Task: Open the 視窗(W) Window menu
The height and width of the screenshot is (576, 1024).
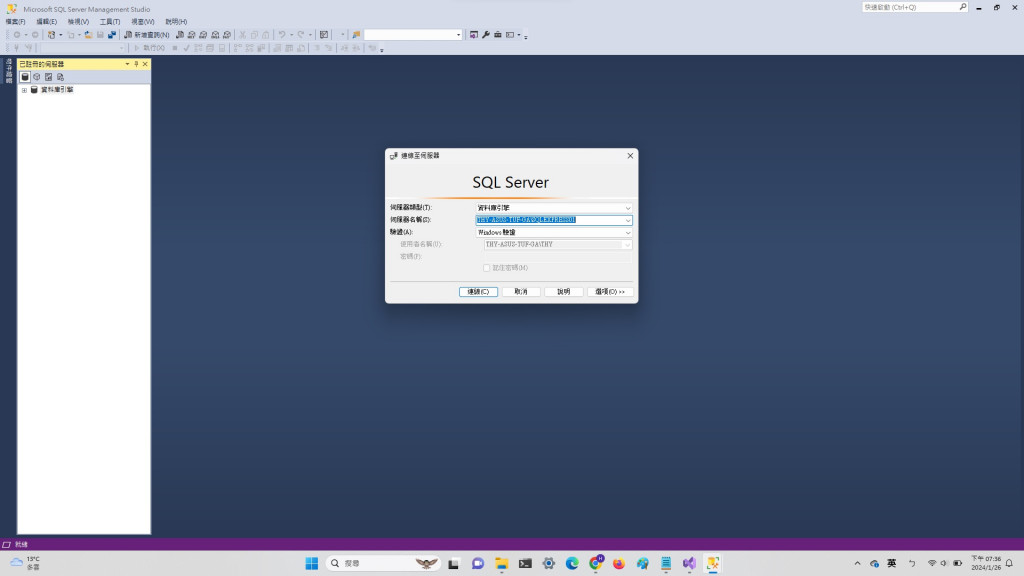Action: coord(142,22)
